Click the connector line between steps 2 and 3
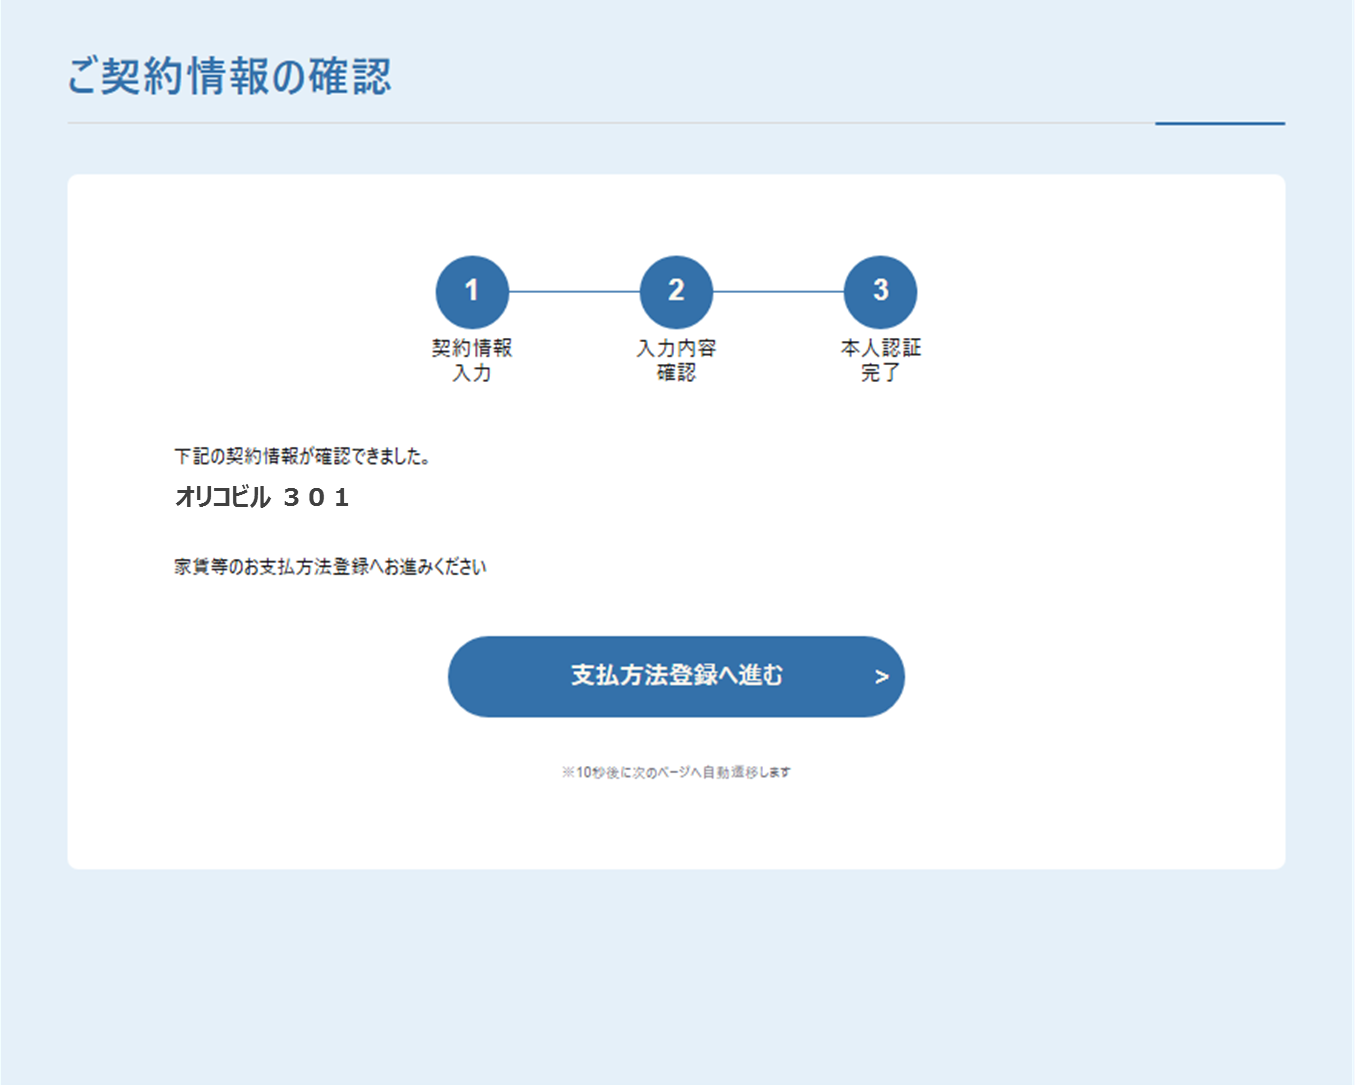Image resolution: width=1356 pixels, height=1085 pixels. 778,292
